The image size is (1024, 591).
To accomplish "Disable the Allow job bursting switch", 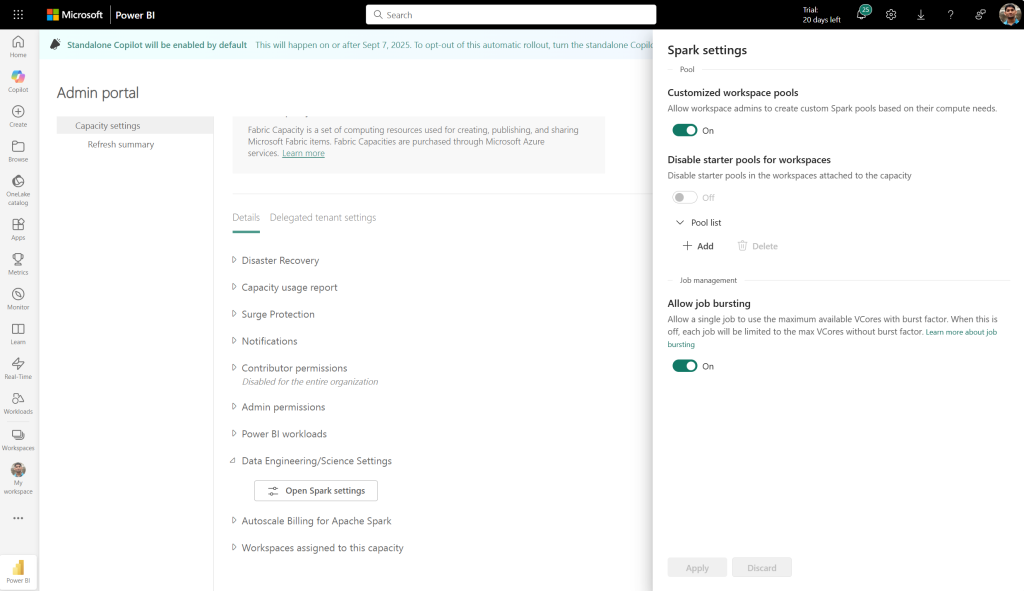I will [x=685, y=366].
